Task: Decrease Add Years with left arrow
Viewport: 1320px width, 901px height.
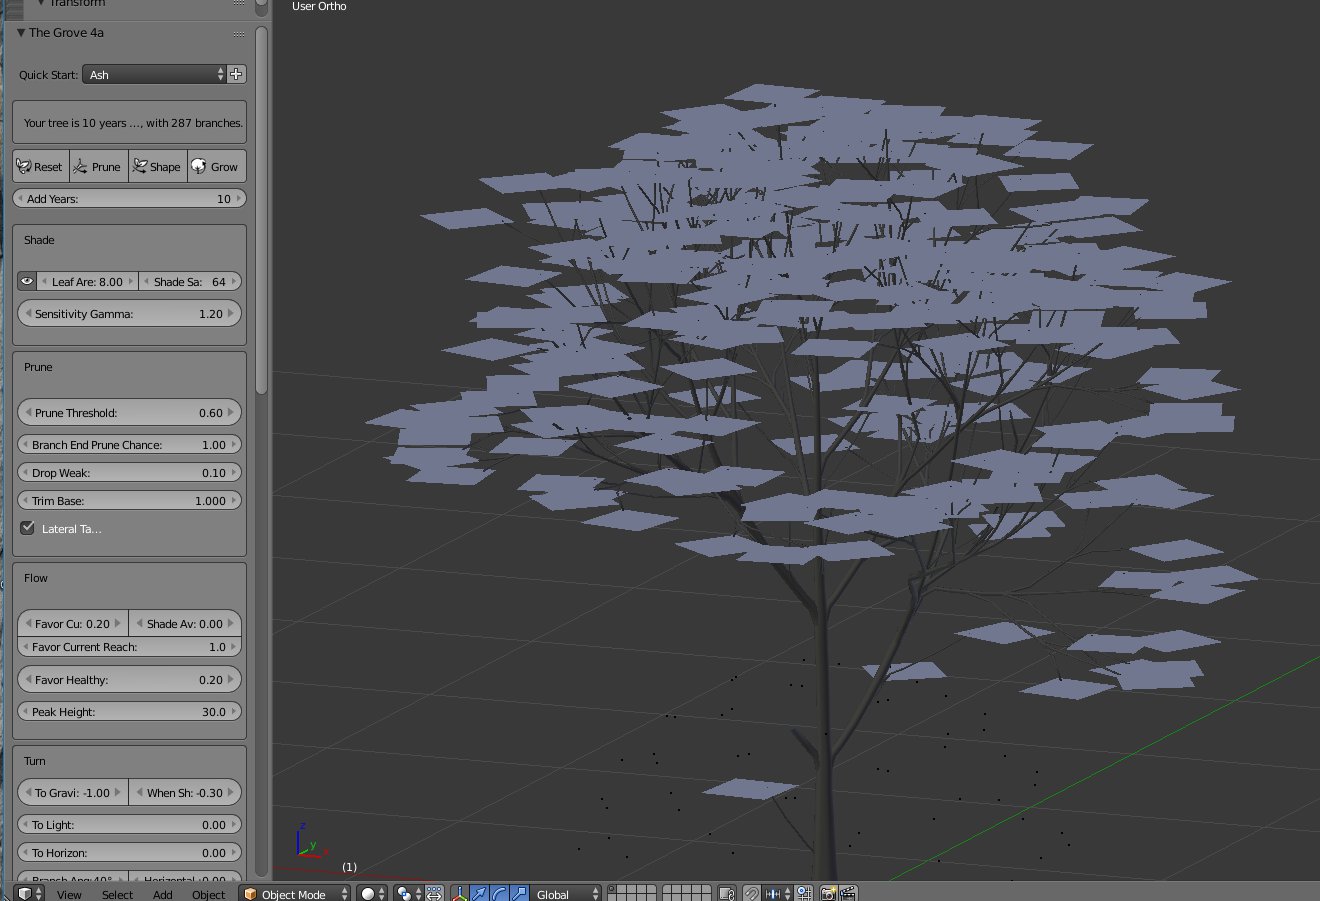Action: (20, 199)
